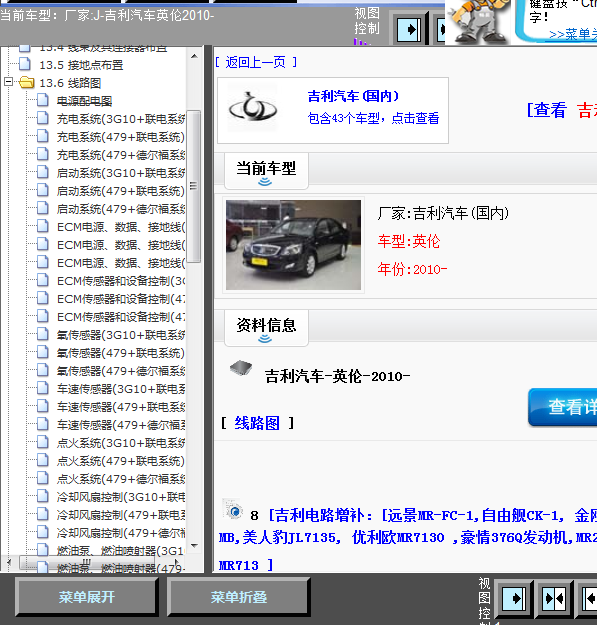Click 包含43个车型，点击查看 link
Screen dimensions: 597x625
pos(373,118)
